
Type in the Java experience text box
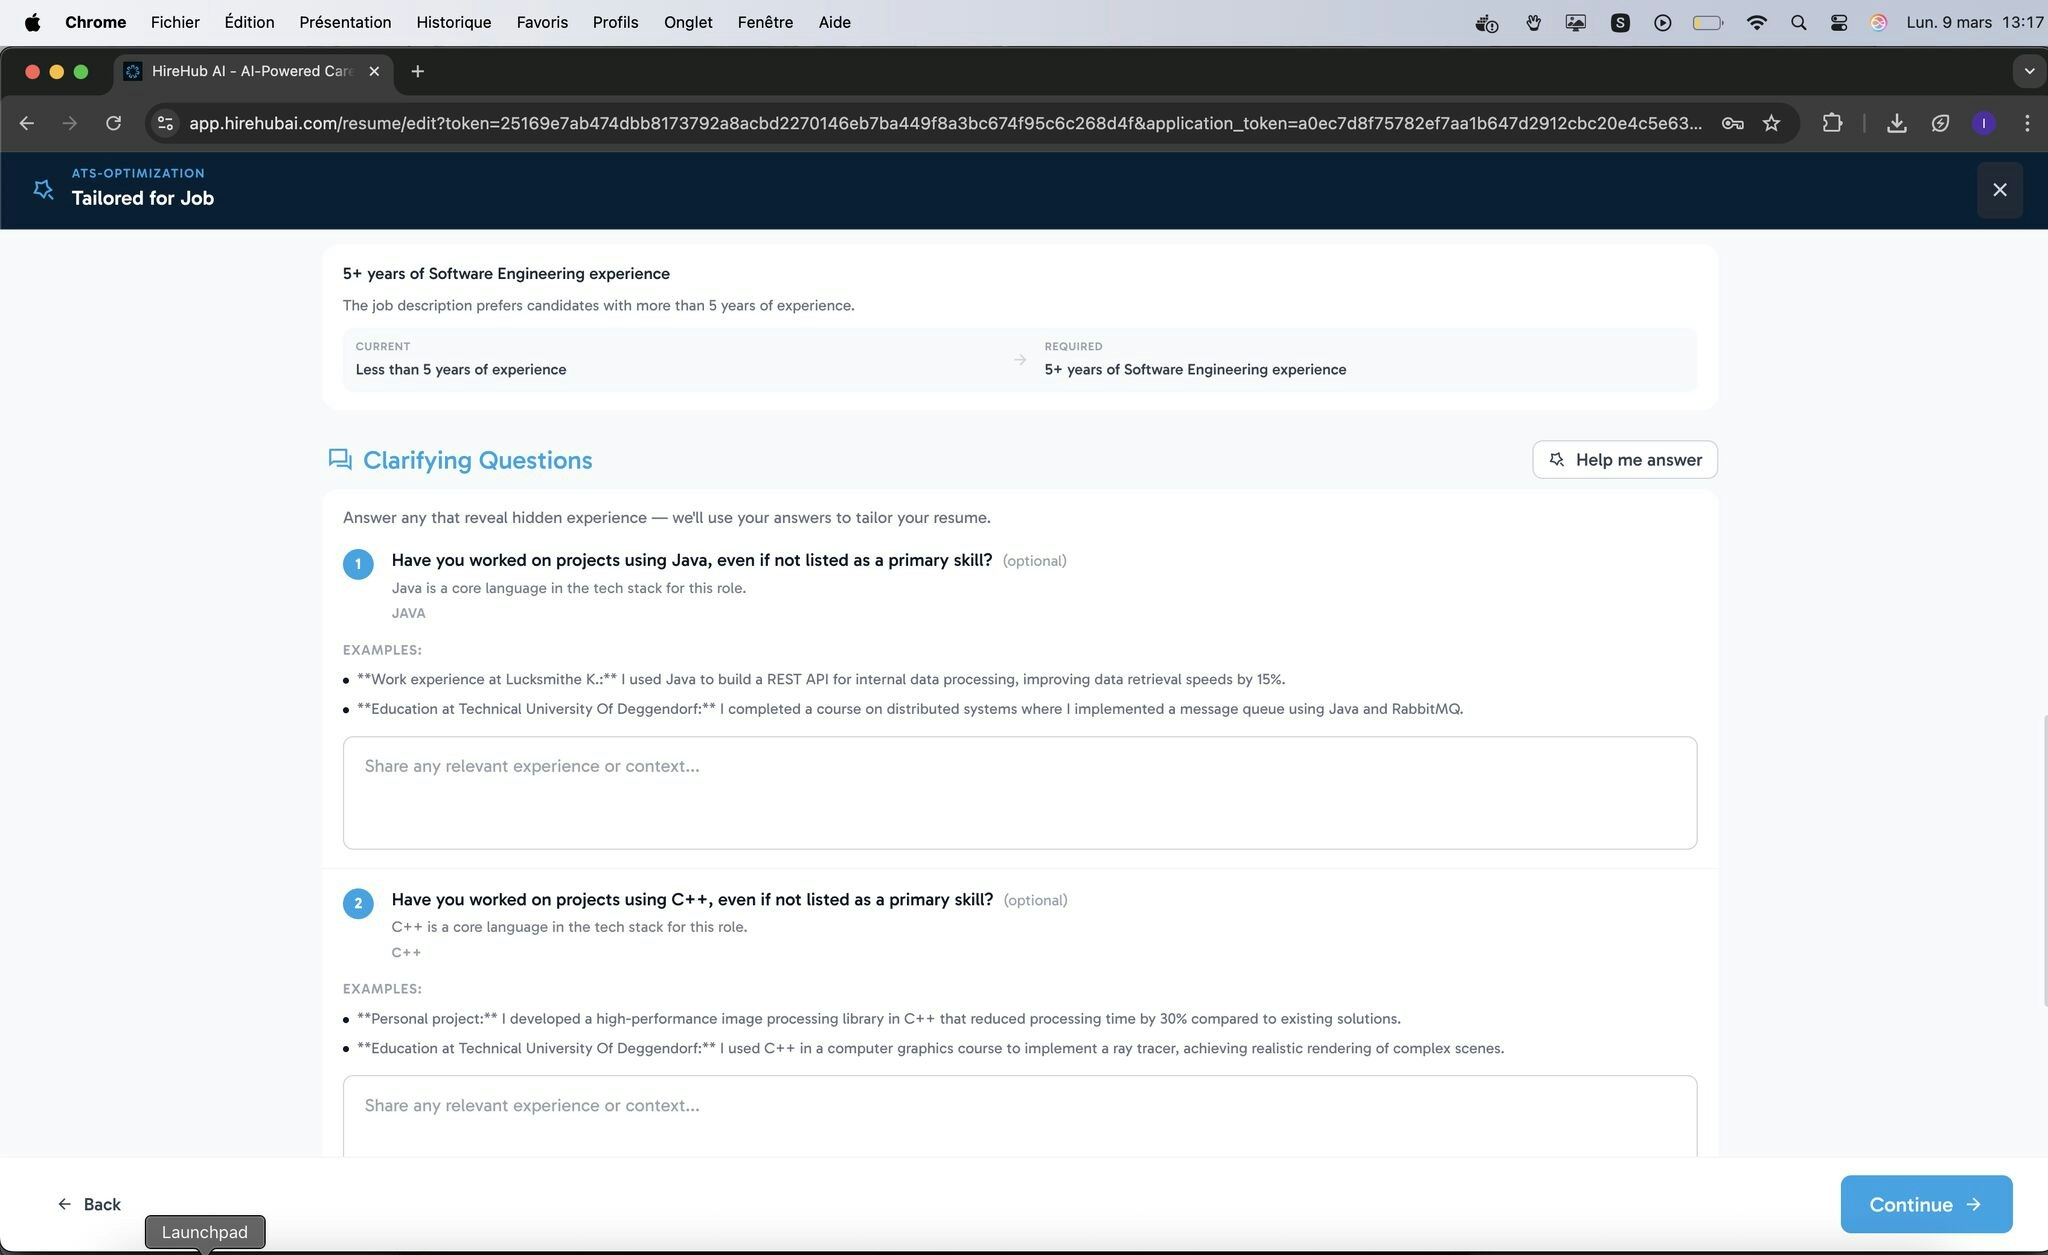[1019, 793]
